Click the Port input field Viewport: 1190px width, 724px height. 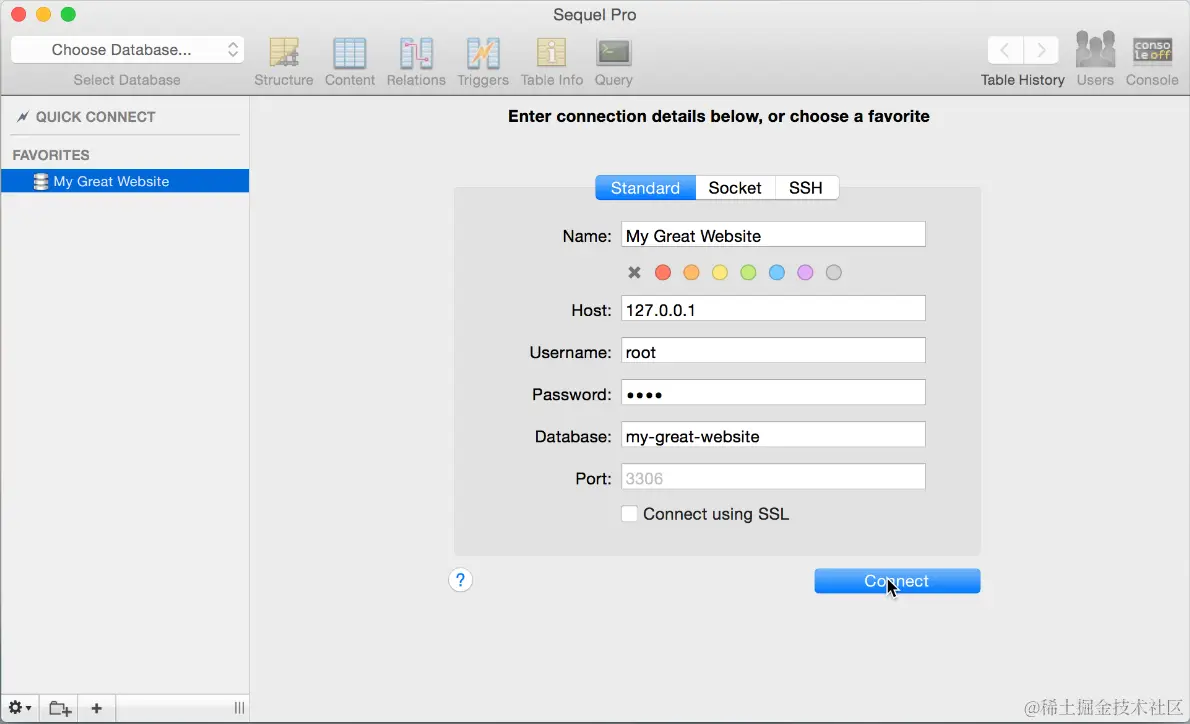[x=773, y=477]
